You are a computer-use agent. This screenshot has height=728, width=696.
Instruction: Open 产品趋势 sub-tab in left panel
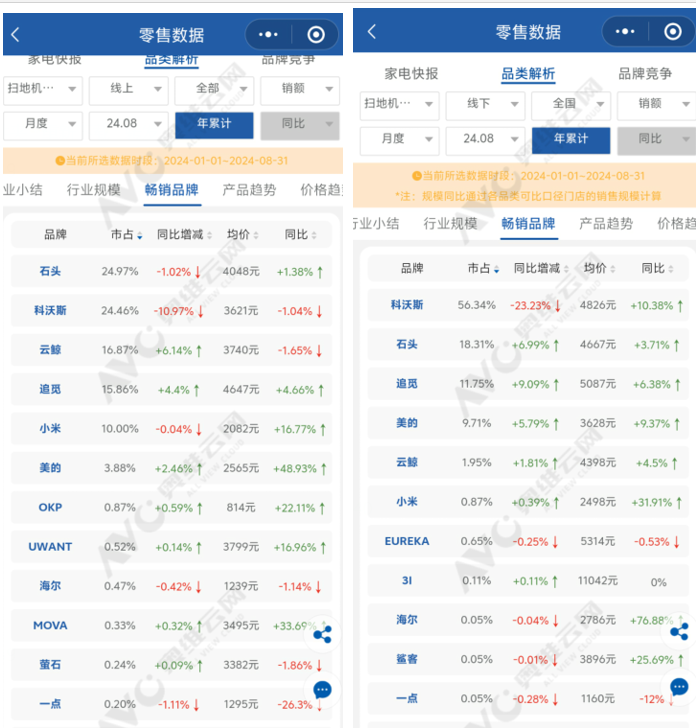tap(249, 190)
